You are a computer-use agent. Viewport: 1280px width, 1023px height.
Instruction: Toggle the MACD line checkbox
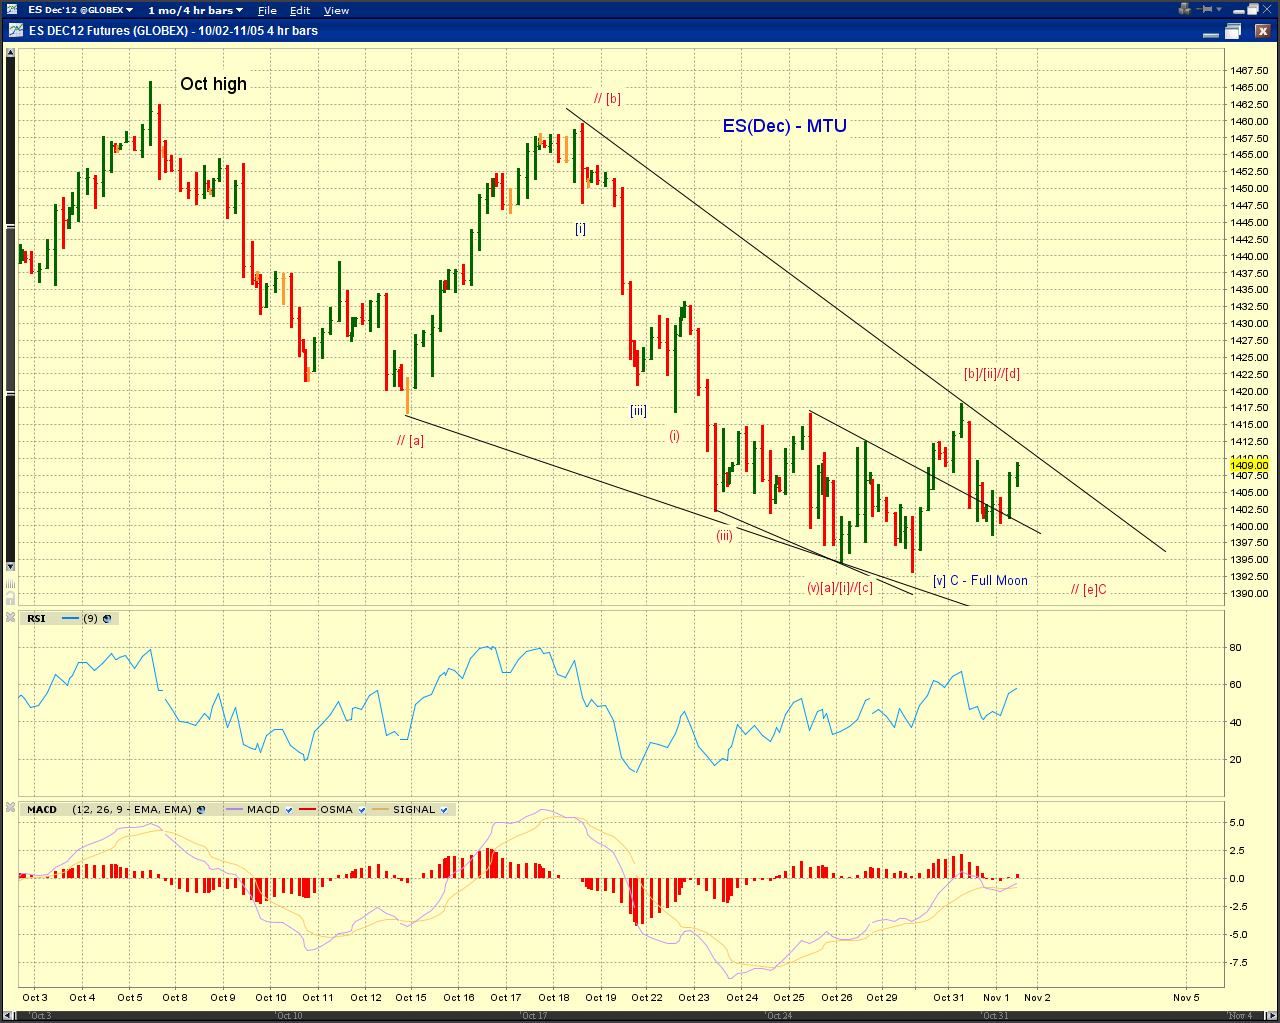point(288,810)
